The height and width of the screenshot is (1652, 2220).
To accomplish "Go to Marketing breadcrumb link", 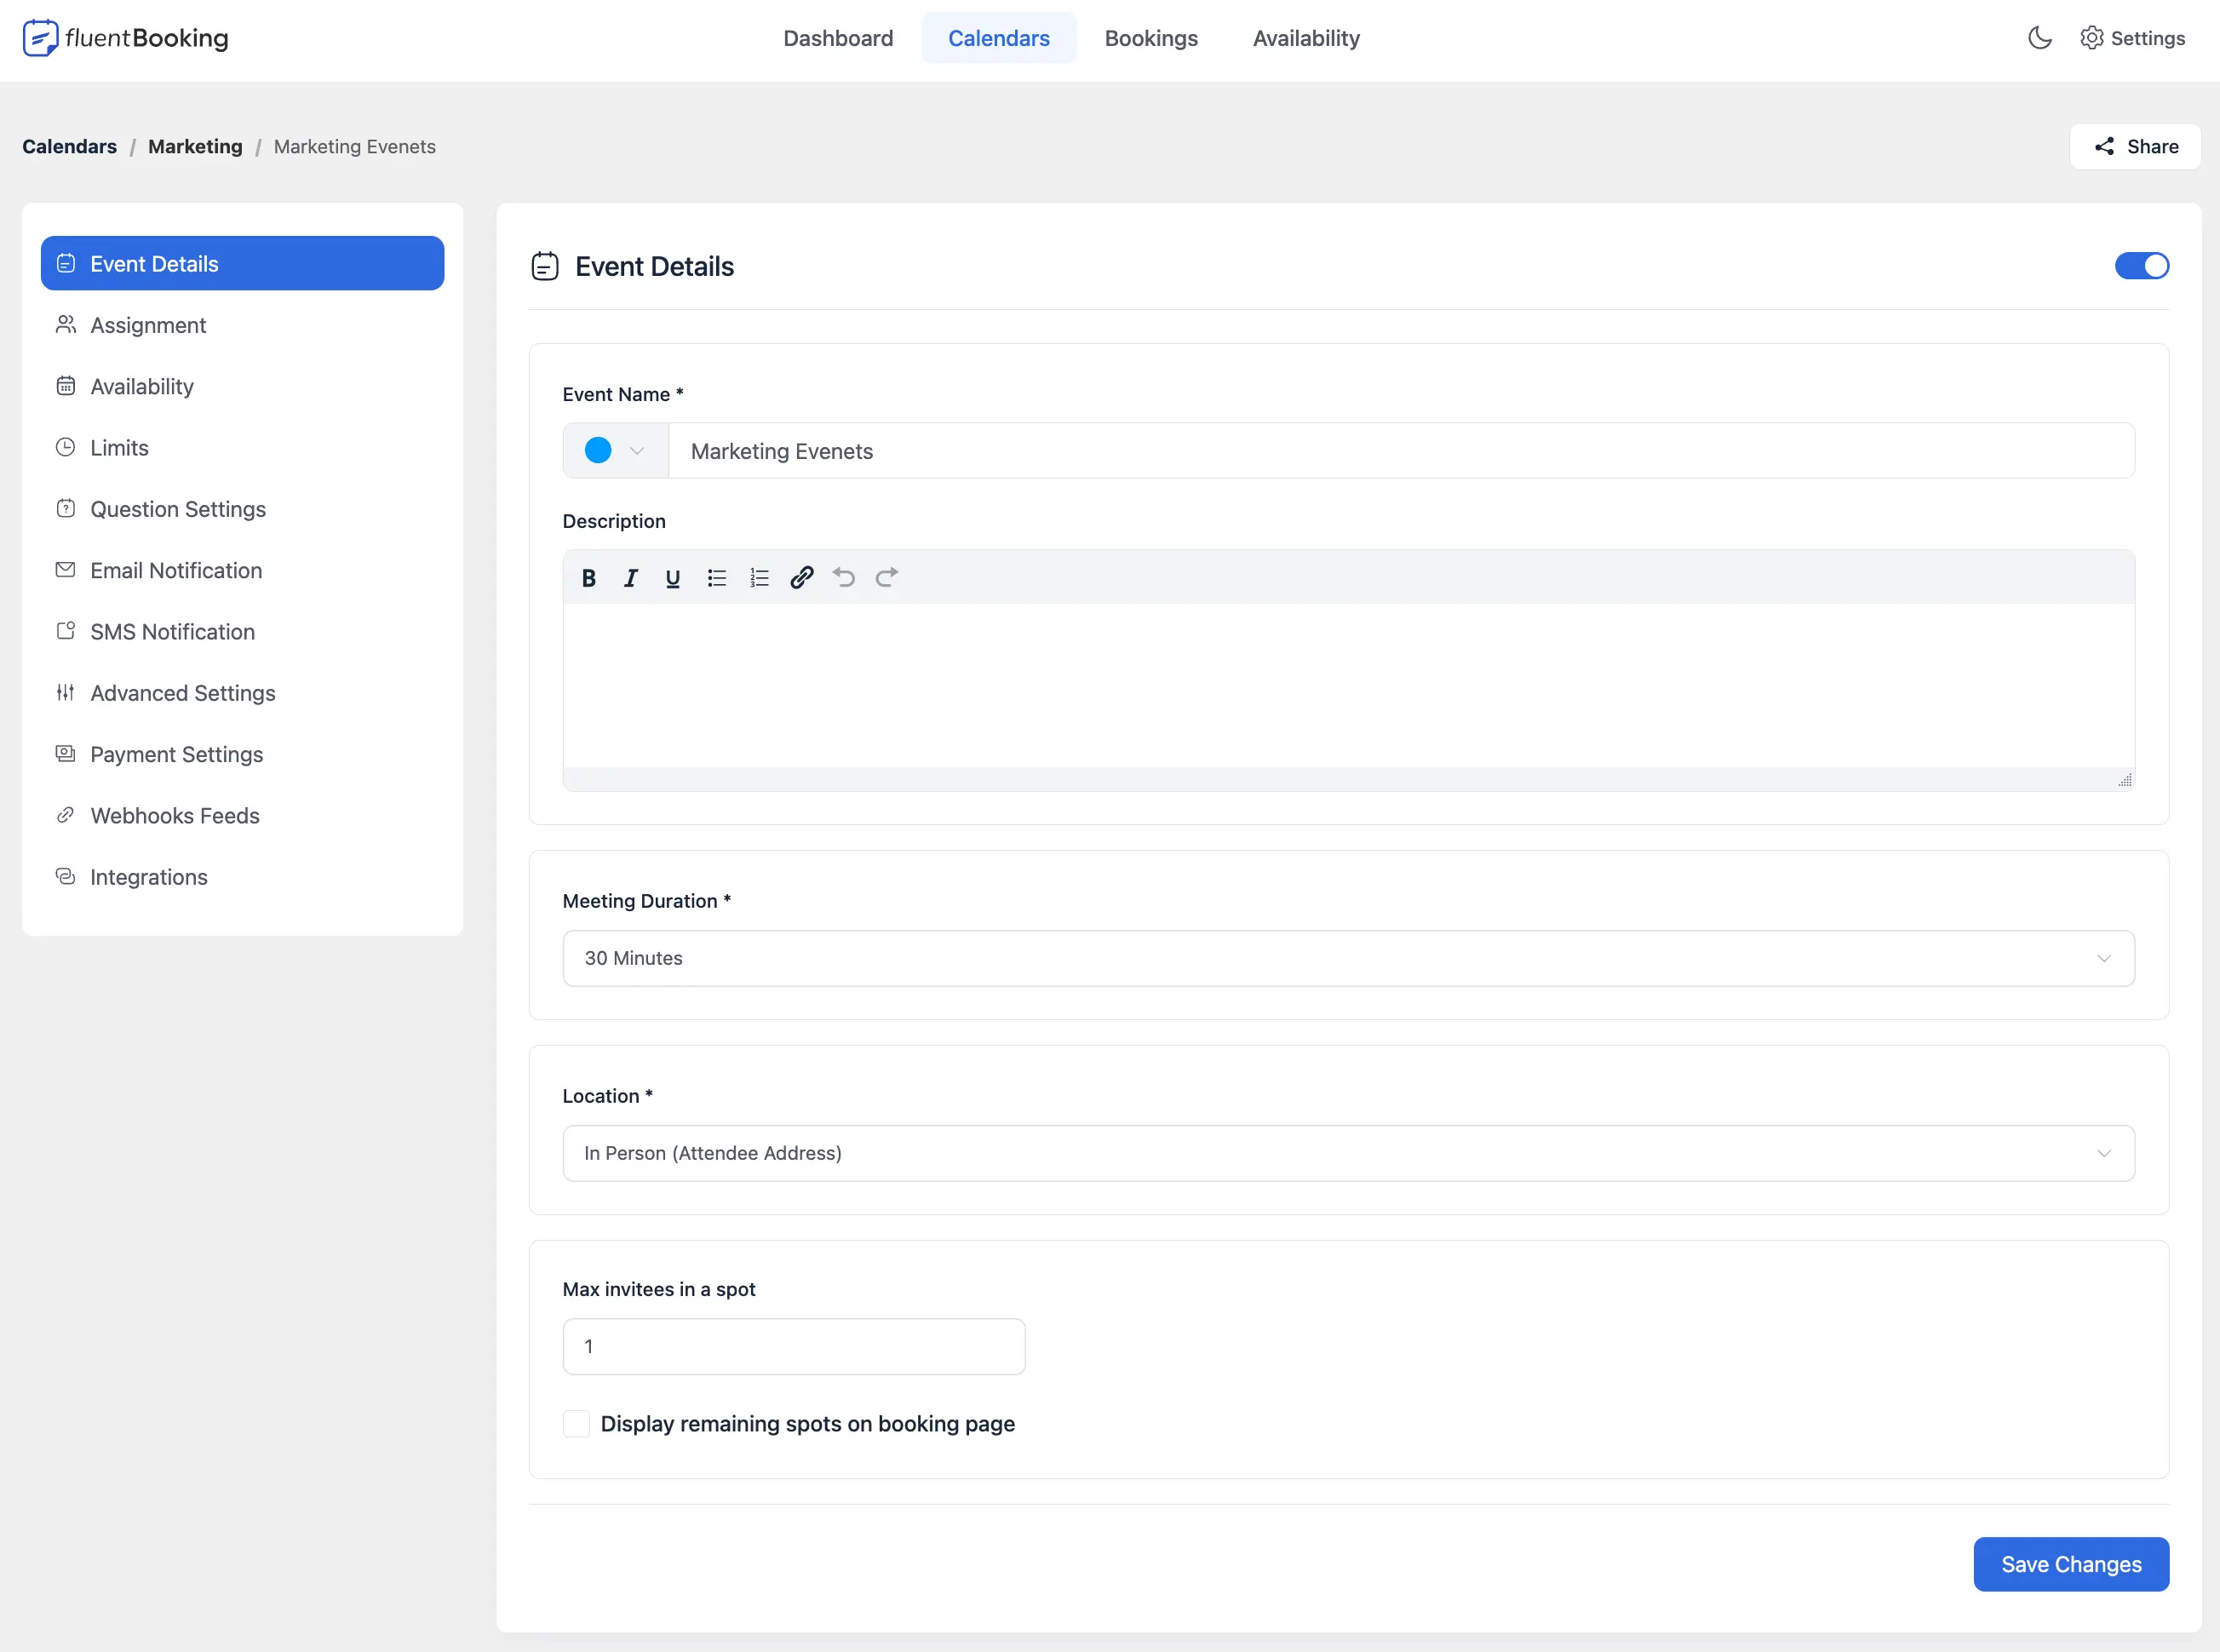I will (x=195, y=146).
